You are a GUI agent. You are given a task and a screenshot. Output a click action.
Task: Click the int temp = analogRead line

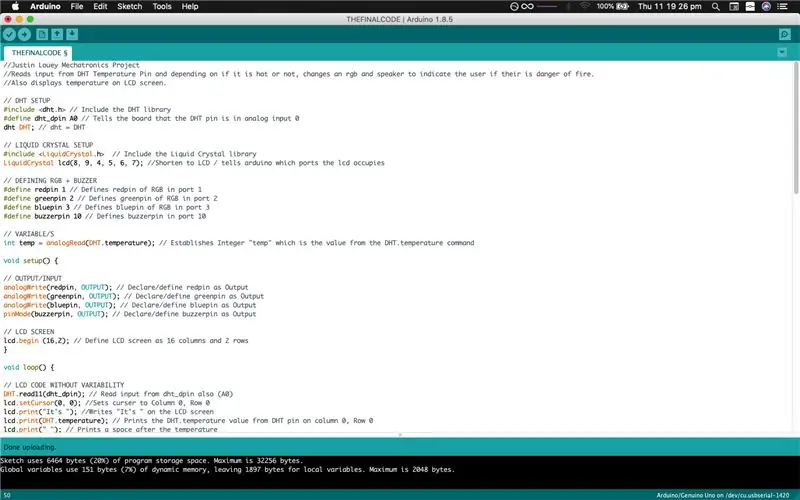[238, 243]
